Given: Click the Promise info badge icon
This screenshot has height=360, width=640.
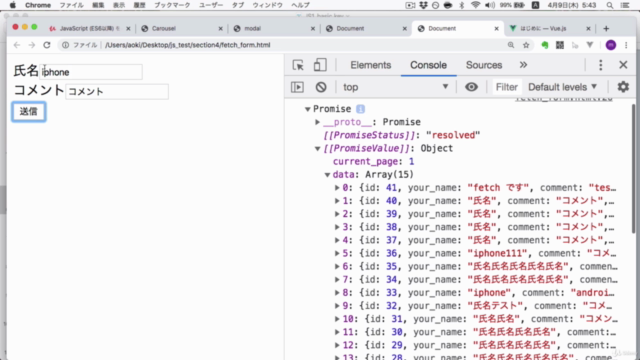Looking at the screenshot, I should click(x=360, y=109).
